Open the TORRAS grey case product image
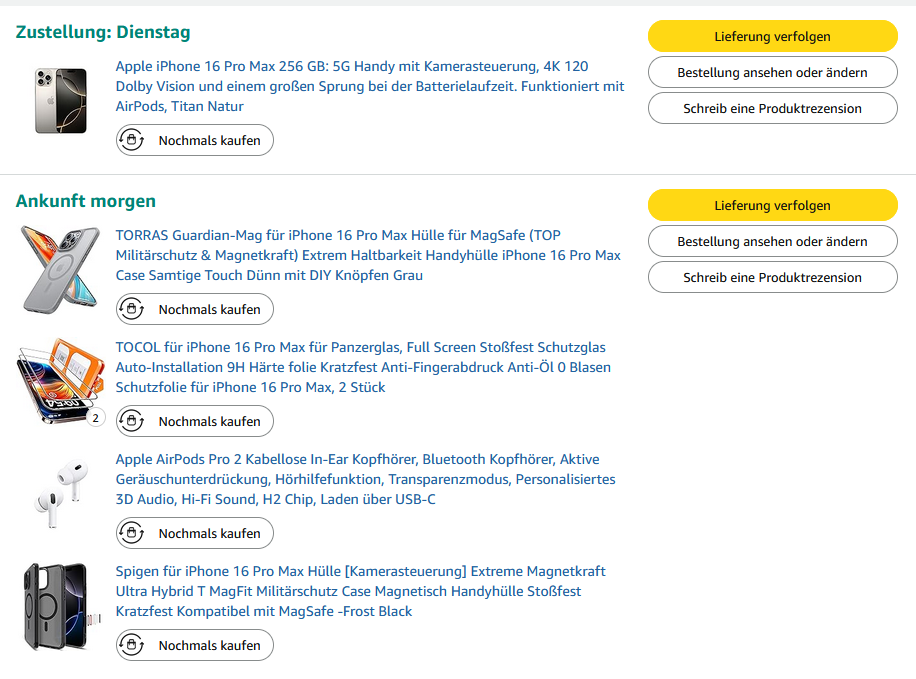 (x=60, y=267)
